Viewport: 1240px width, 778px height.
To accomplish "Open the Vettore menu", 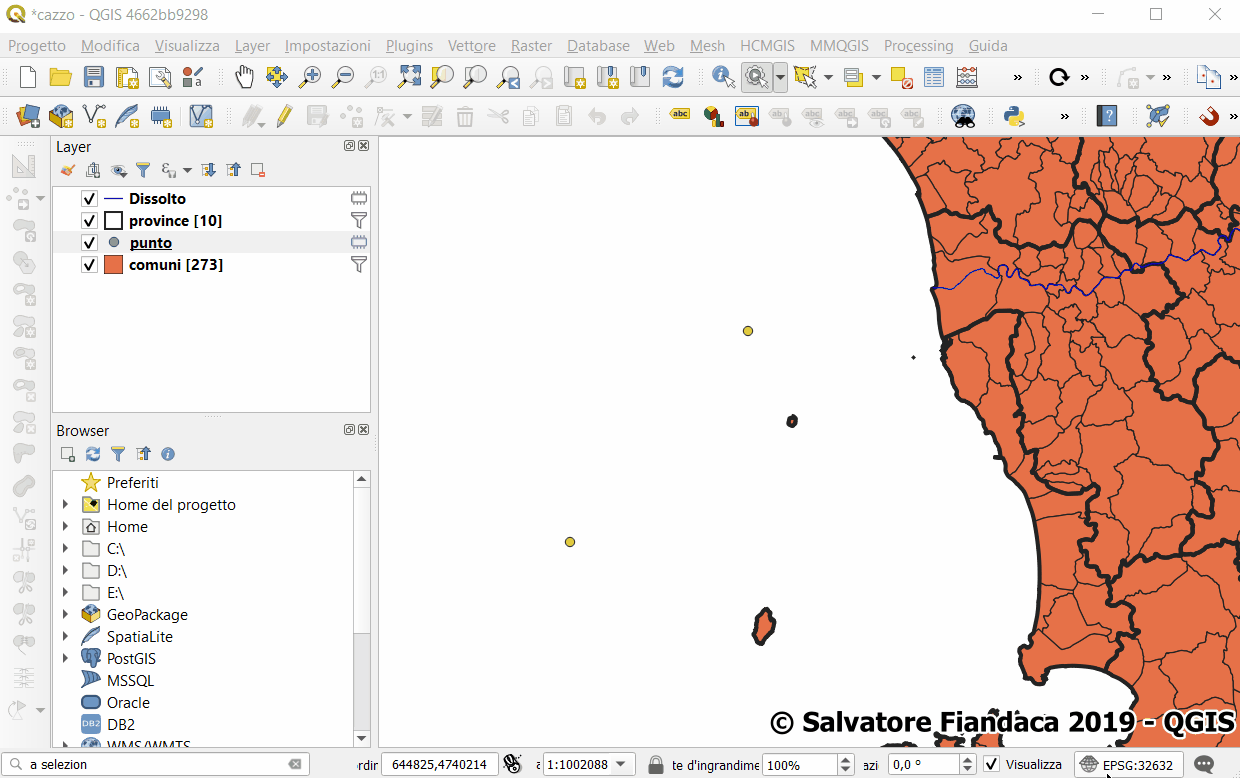I will tap(471, 46).
